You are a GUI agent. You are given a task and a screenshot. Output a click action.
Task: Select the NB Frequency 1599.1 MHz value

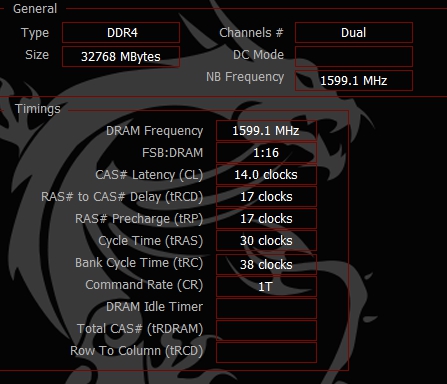[354, 80]
